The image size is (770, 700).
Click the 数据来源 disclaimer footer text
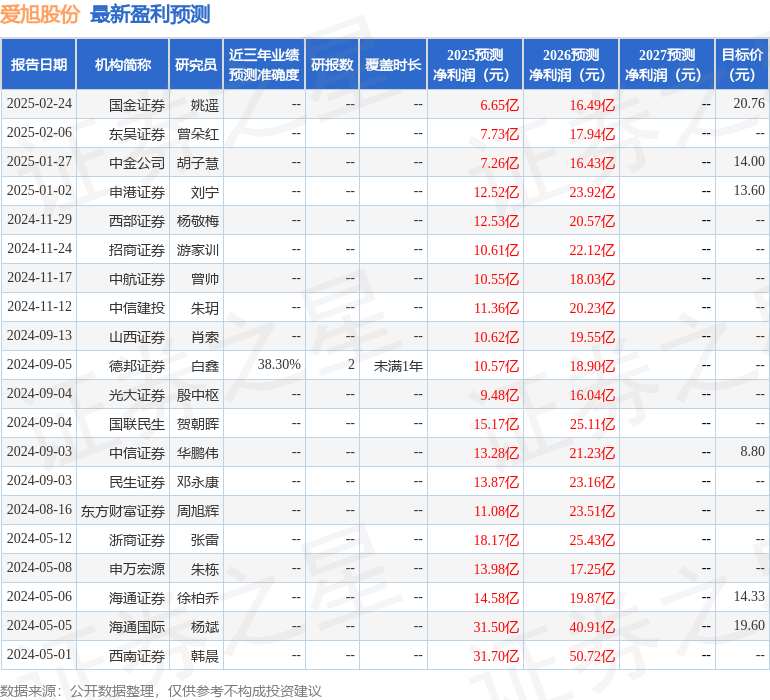(161, 691)
